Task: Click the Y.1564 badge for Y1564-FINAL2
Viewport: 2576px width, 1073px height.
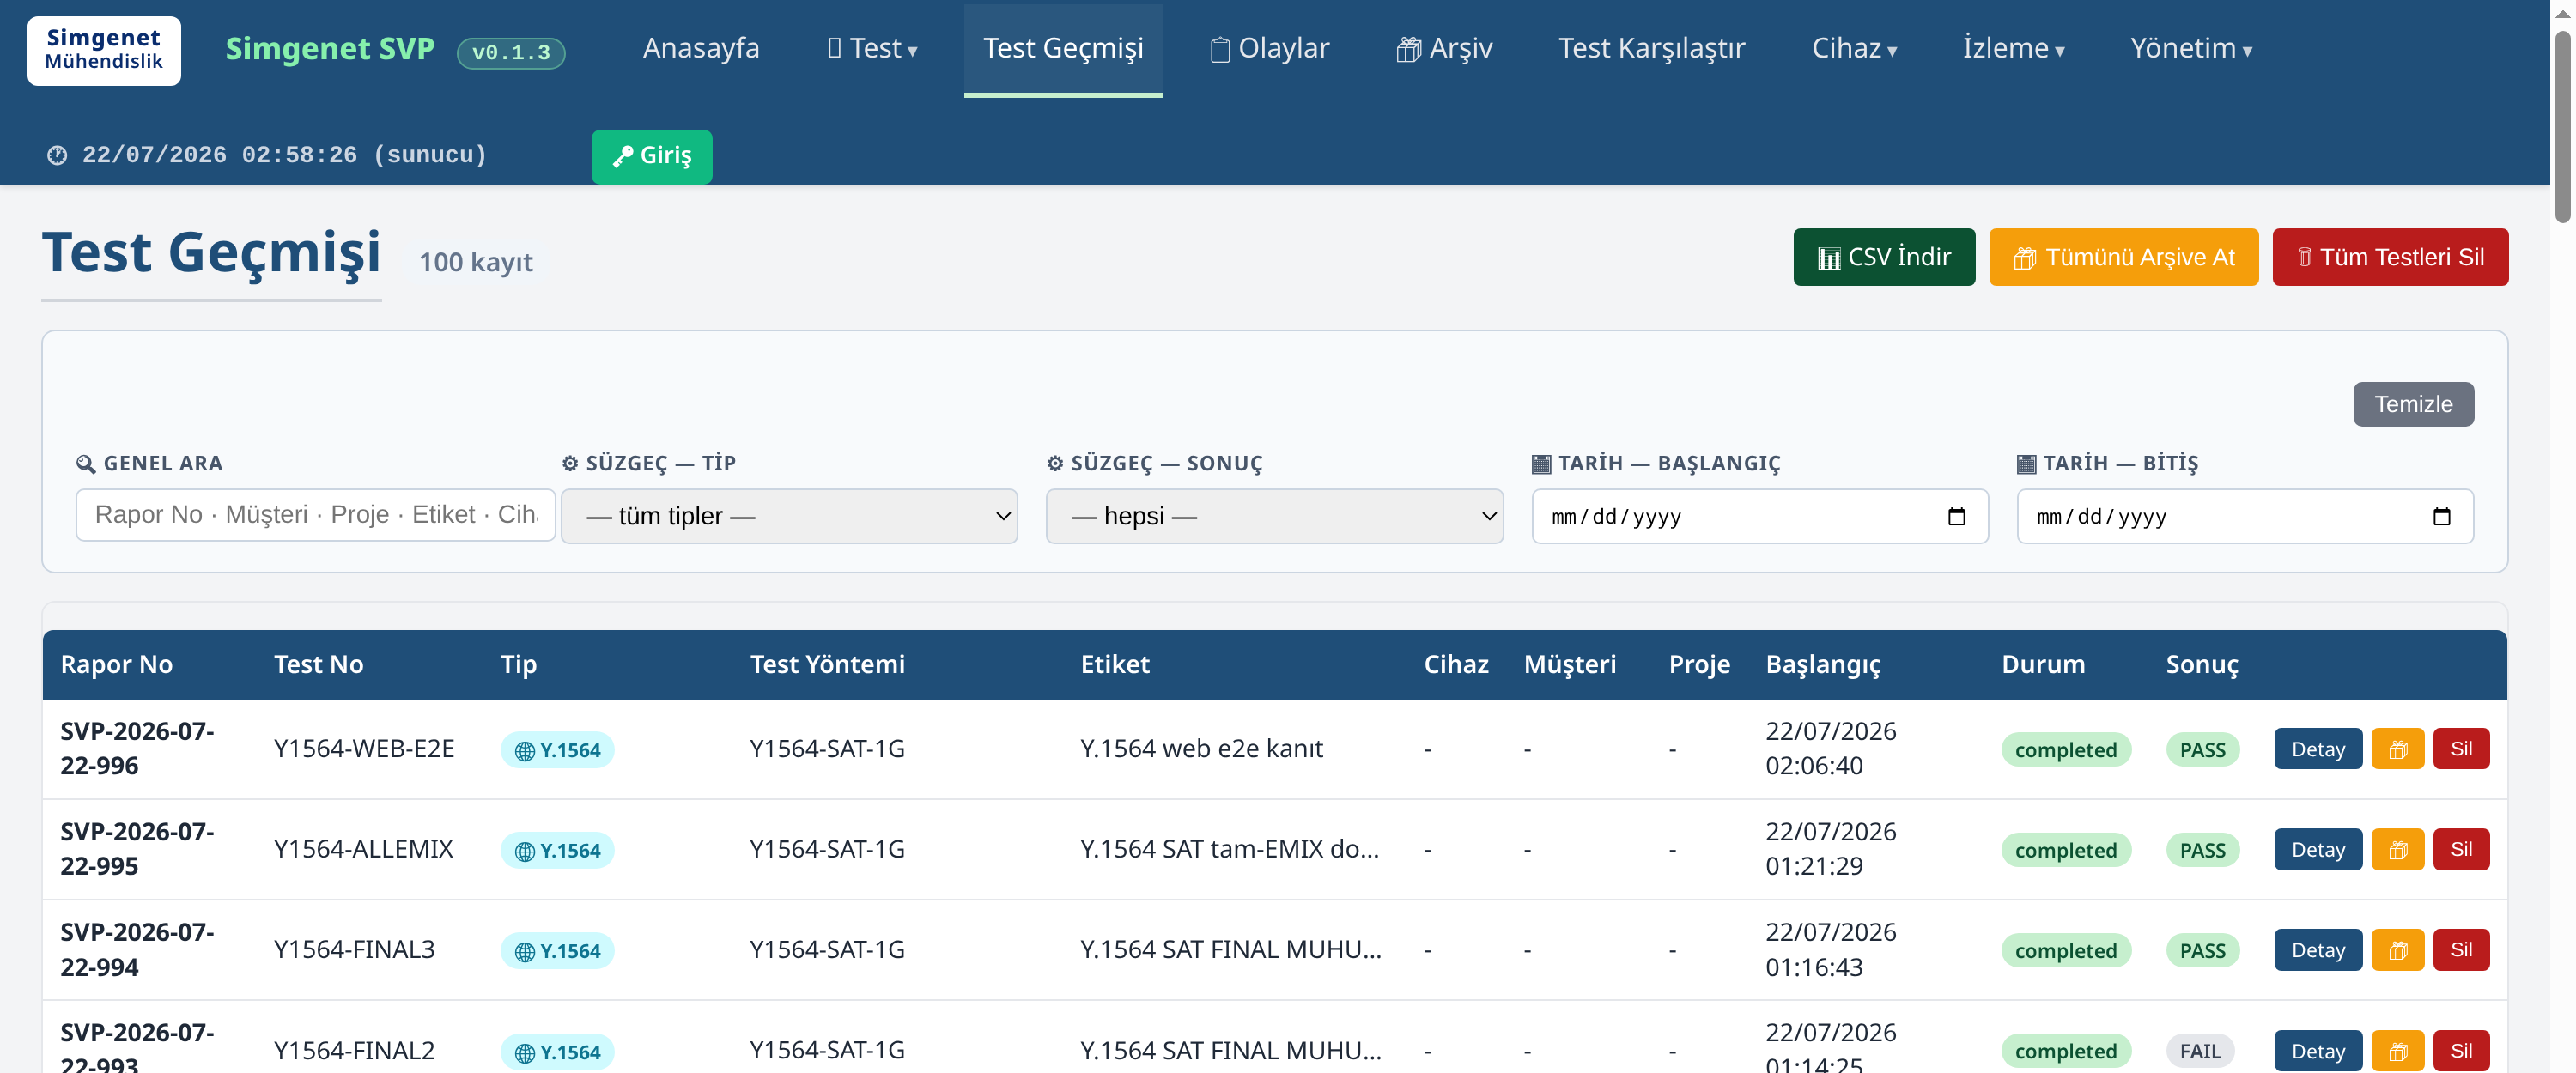Action: coord(557,1052)
